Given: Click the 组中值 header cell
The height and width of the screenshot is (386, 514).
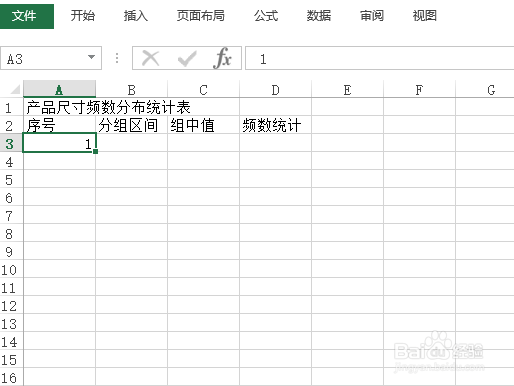Looking at the screenshot, I should pos(204,125).
